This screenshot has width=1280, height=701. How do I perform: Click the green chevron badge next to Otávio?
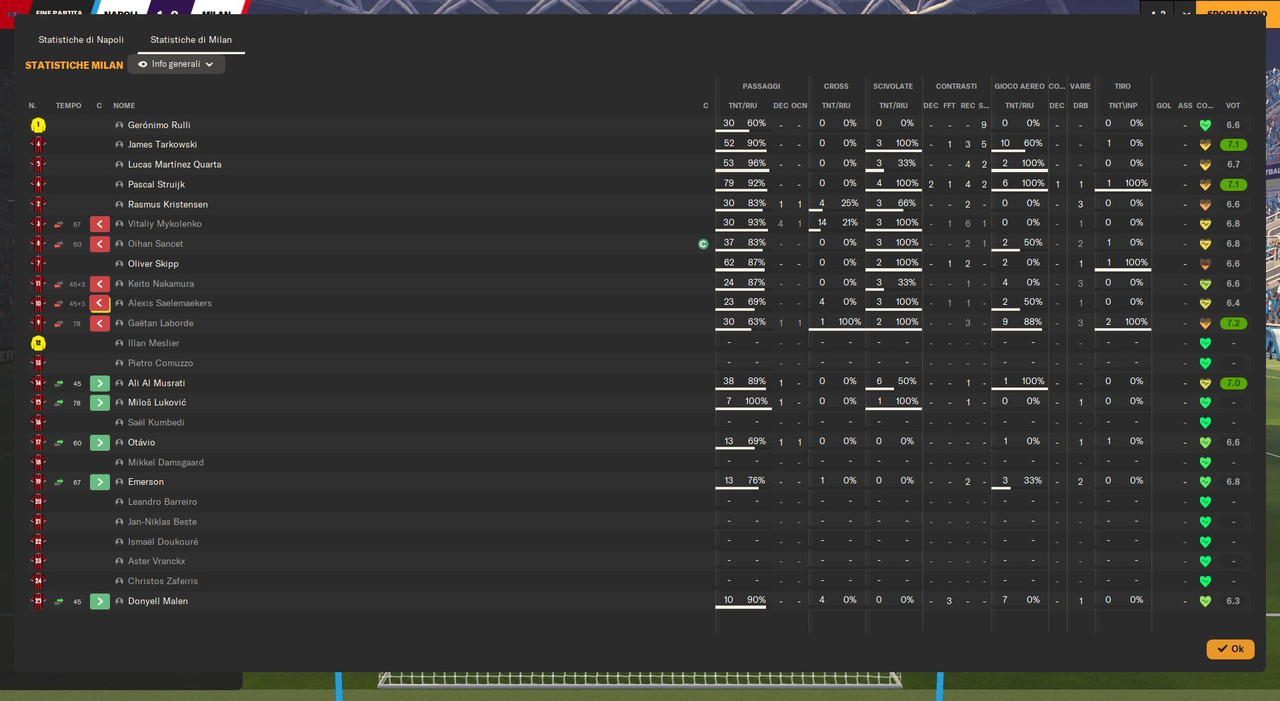coord(100,442)
